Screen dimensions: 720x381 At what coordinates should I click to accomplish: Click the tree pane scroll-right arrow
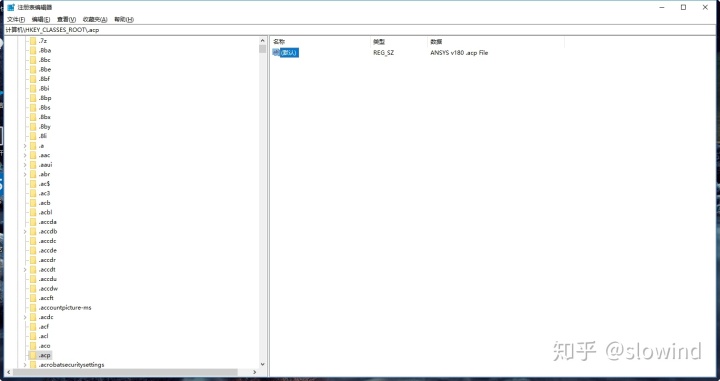[x=255, y=372]
